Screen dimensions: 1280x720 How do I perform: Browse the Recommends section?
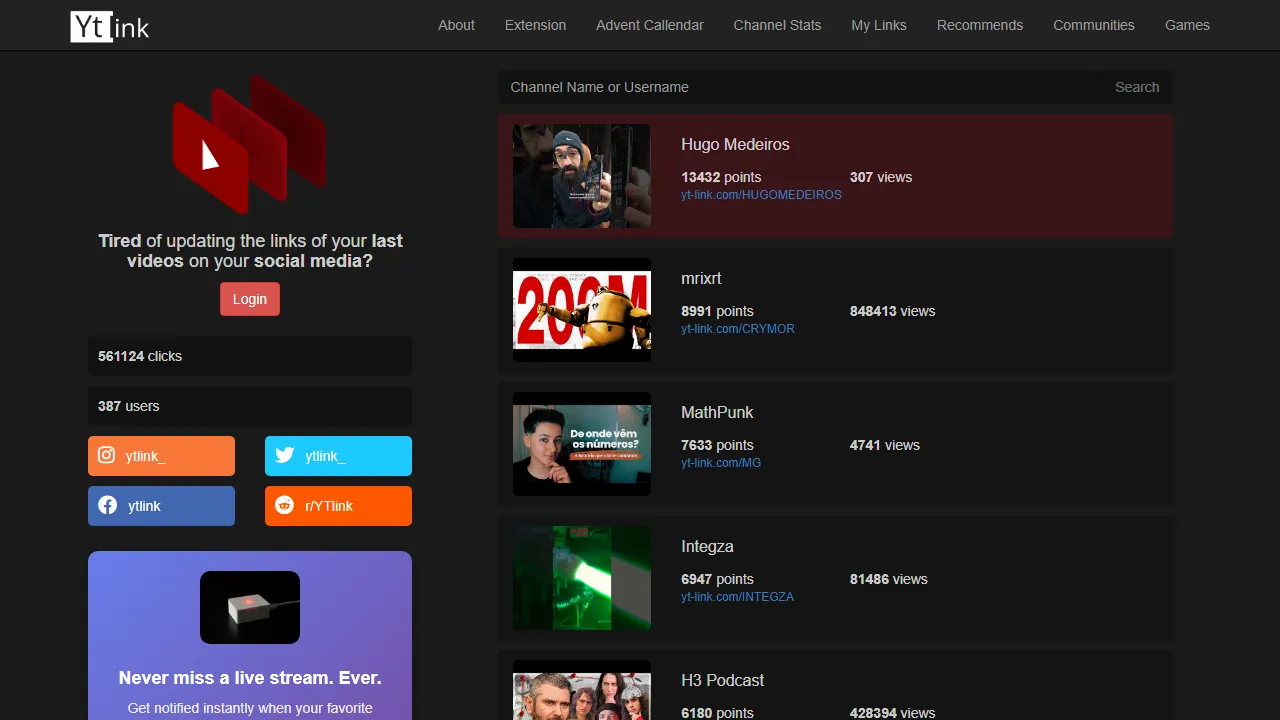(x=980, y=25)
